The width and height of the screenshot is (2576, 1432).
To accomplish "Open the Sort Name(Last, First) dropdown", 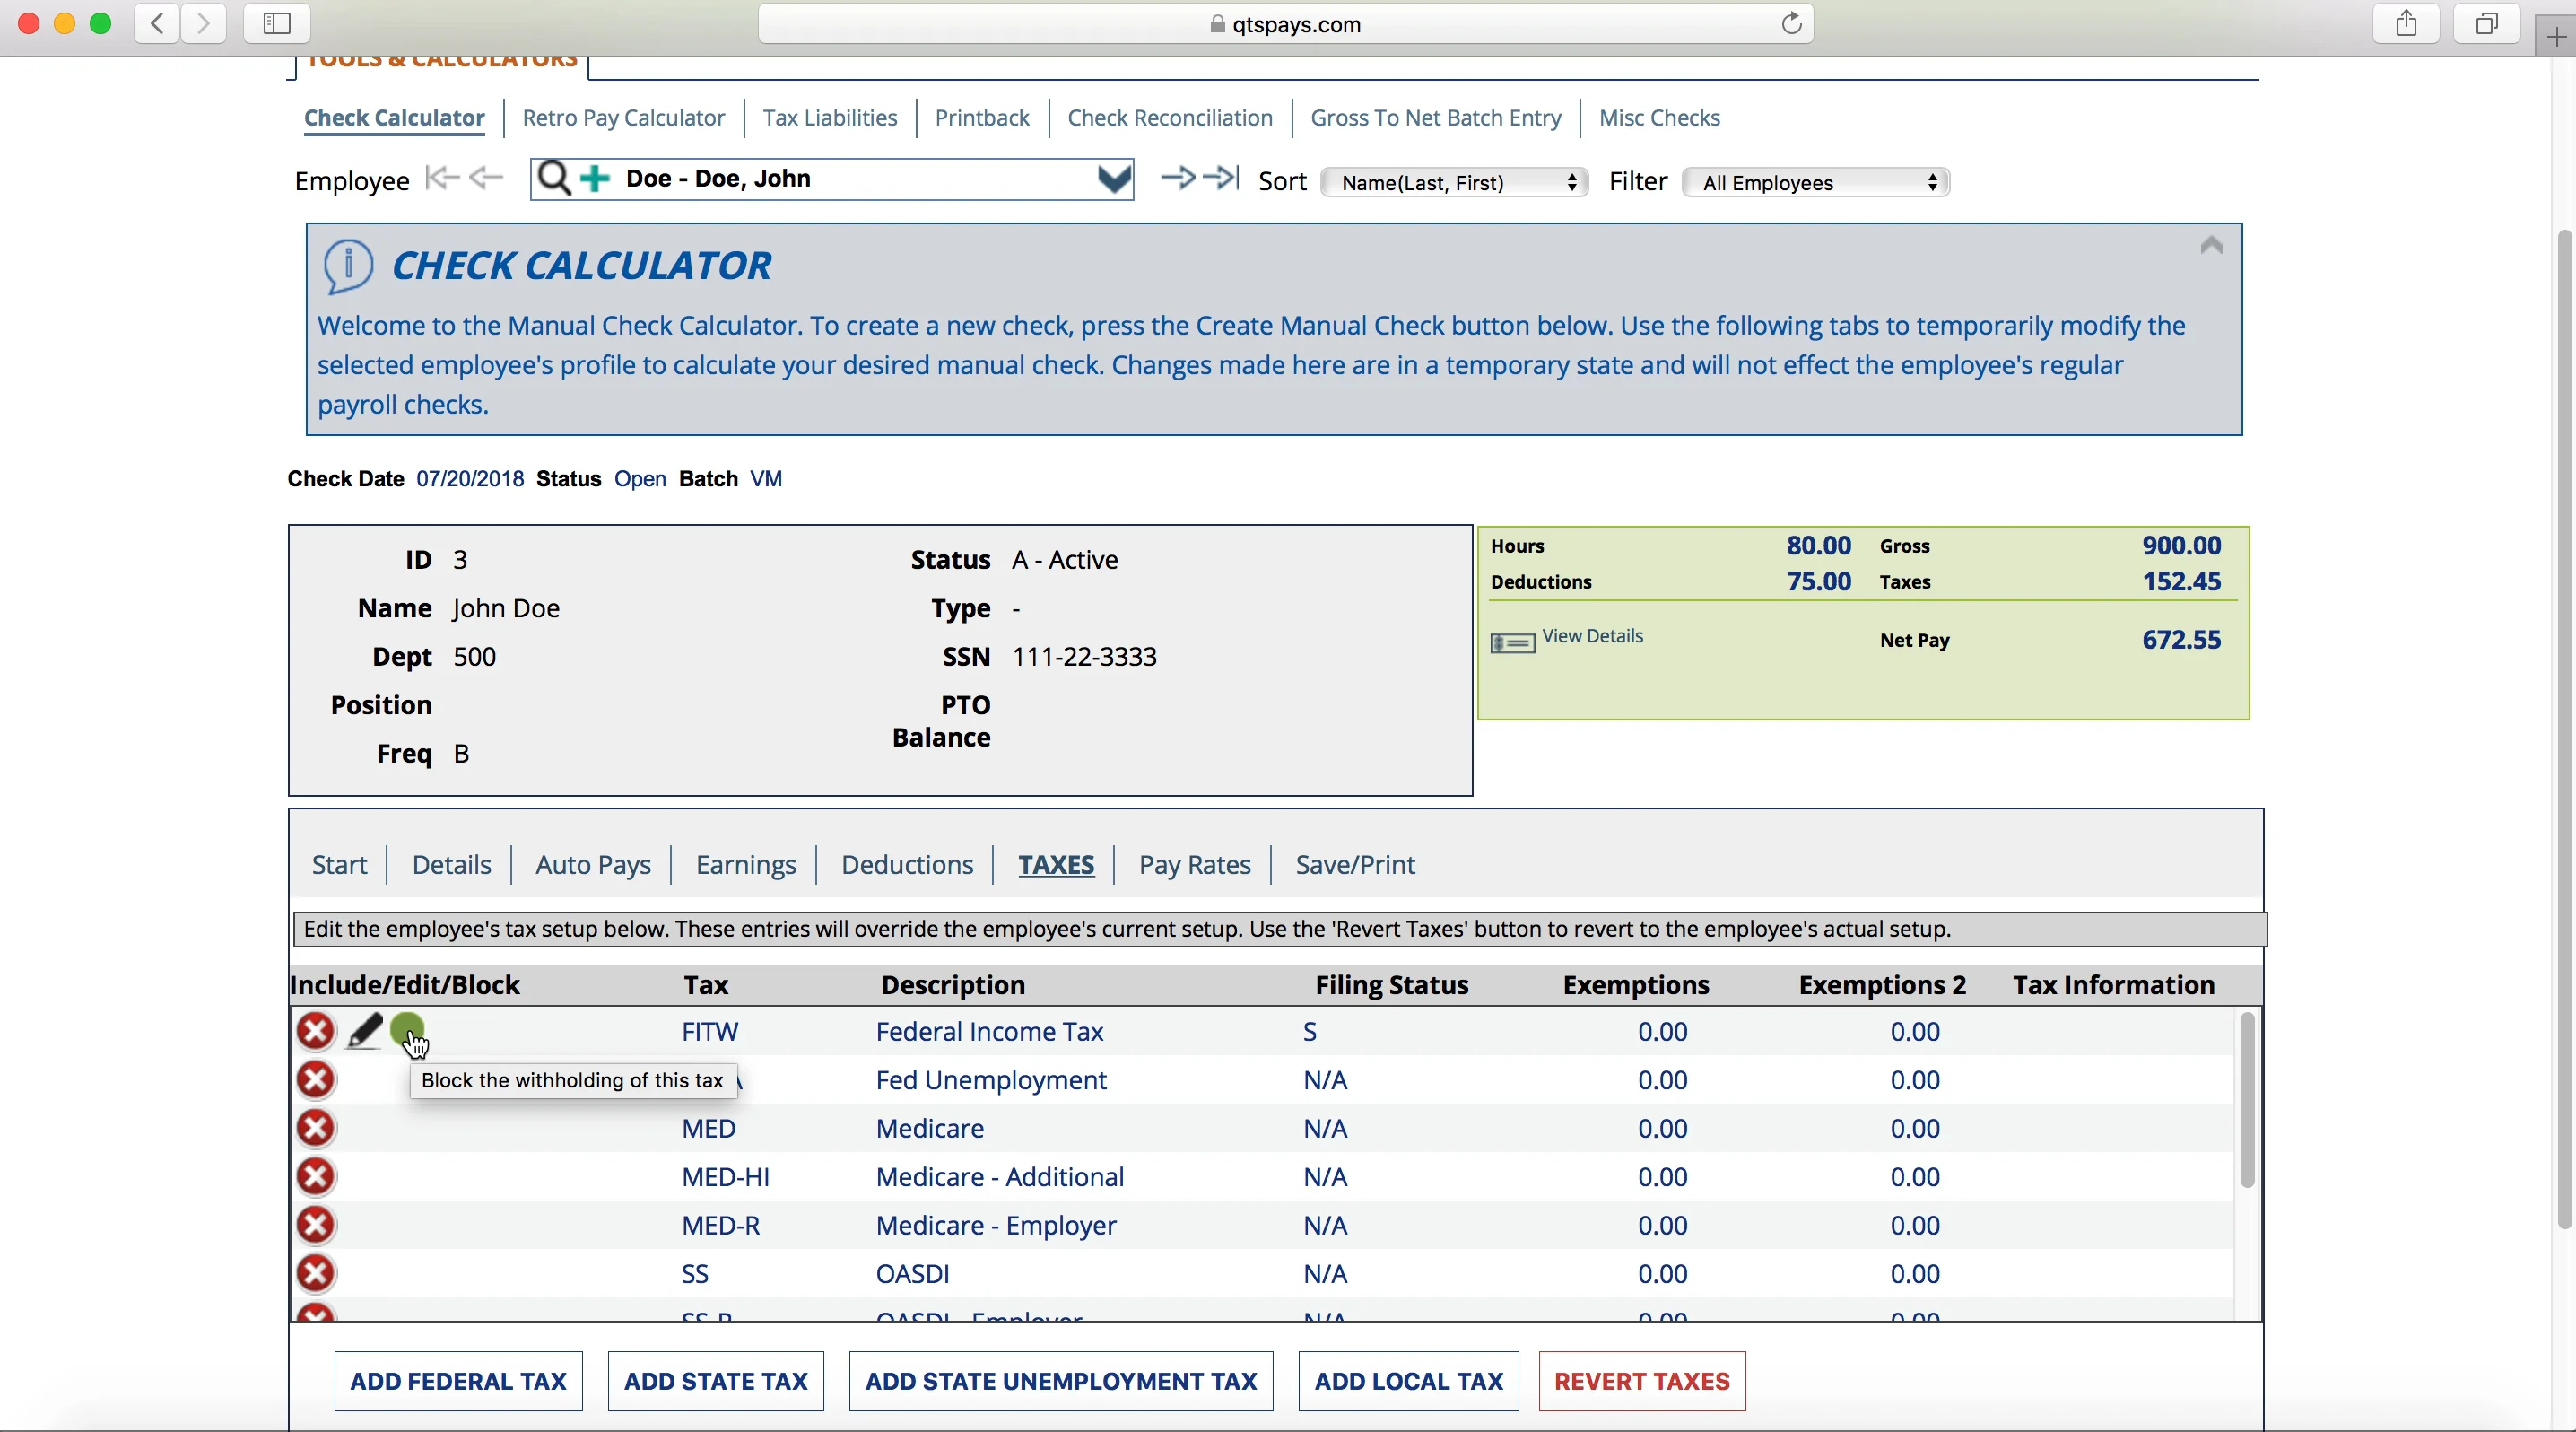I will point(1454,182).
